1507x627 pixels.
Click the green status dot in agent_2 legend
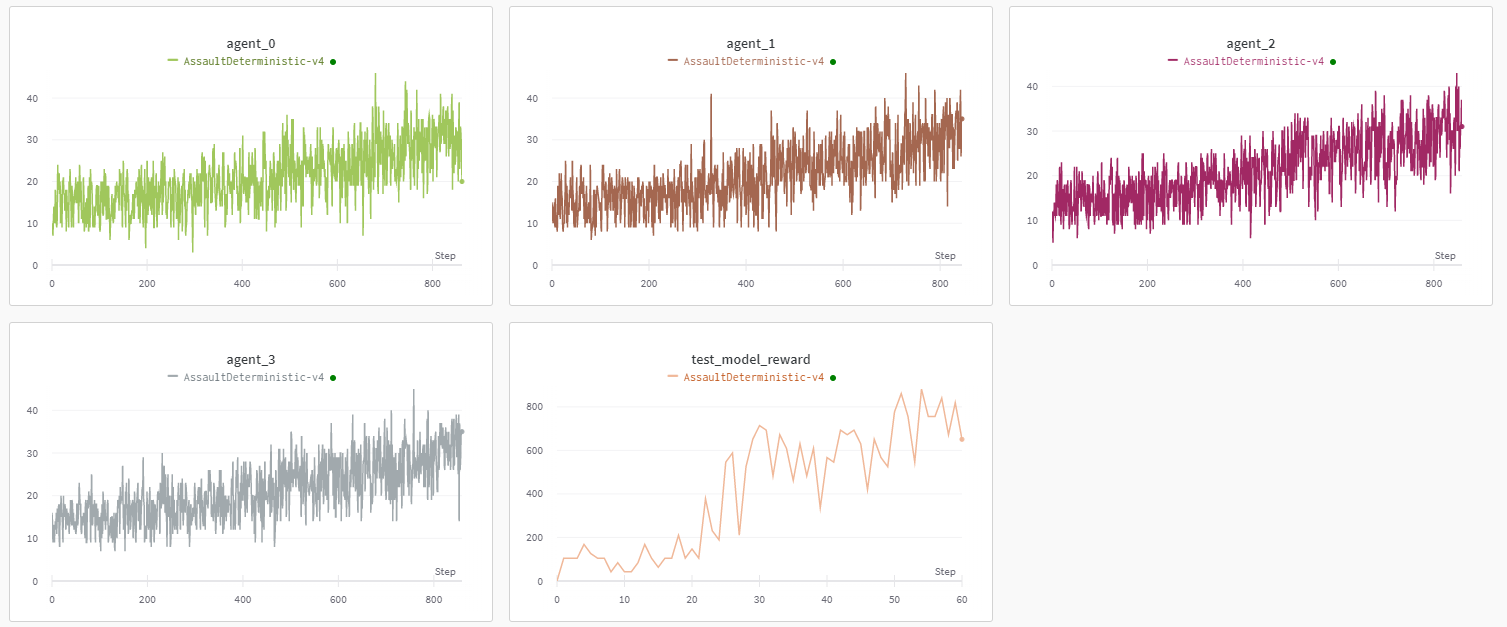pos(1333,62)
